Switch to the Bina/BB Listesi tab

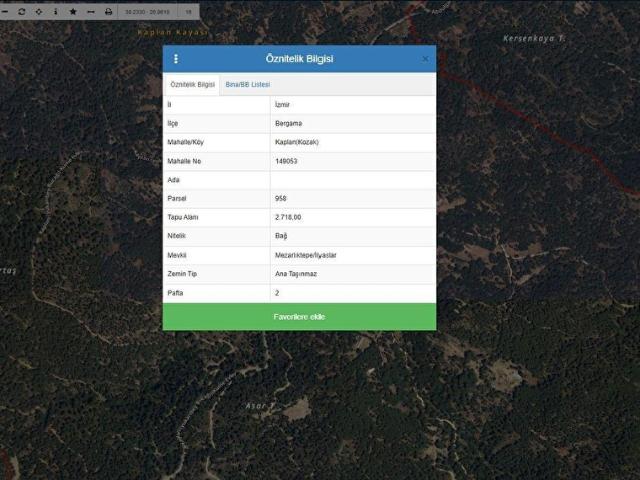coord(247,85)
